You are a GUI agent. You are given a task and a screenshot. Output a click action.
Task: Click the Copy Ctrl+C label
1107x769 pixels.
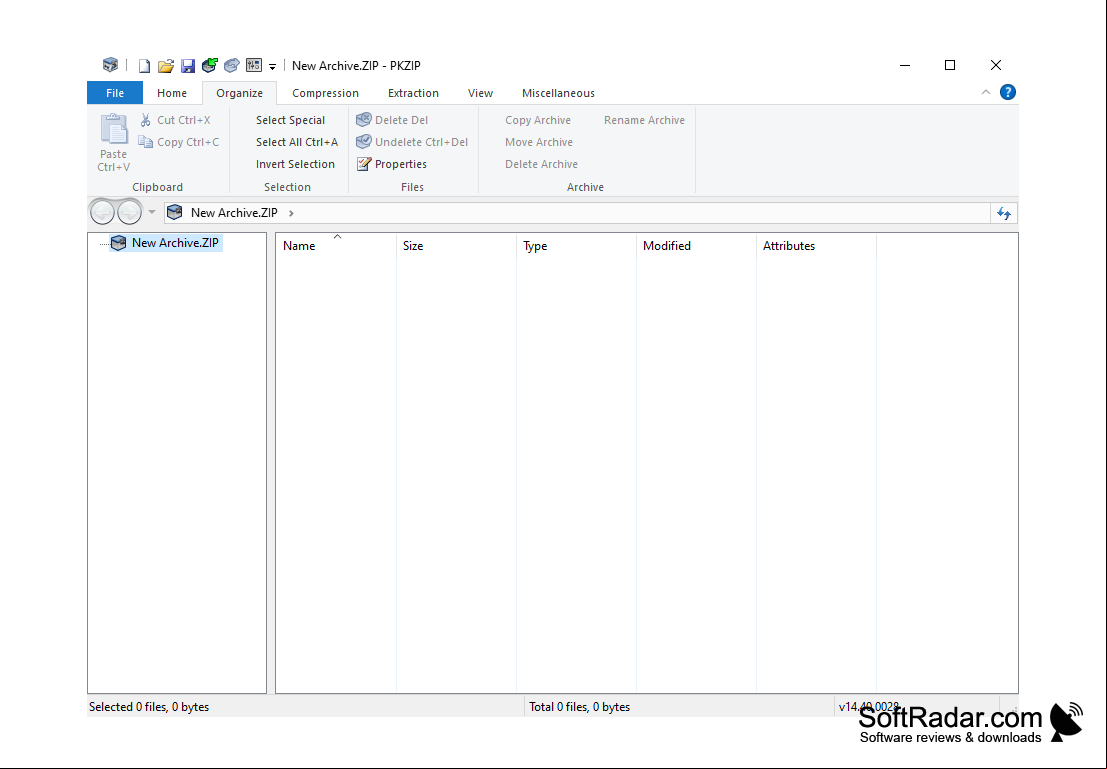[189, 142]
